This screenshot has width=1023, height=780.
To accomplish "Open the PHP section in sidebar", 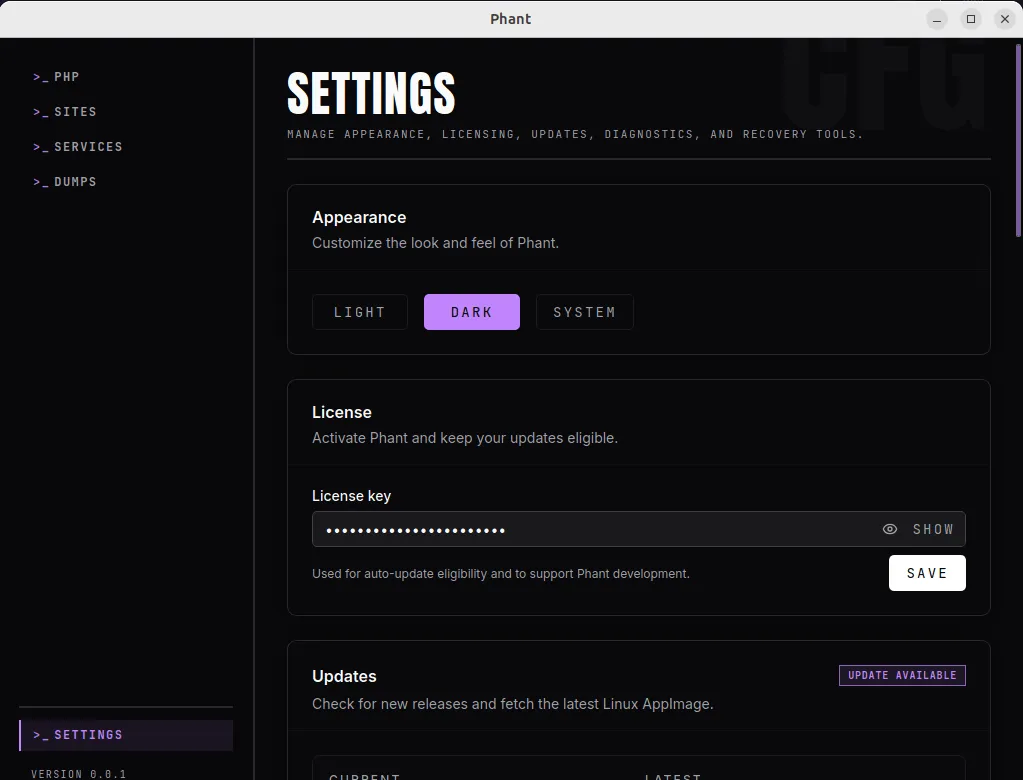I will [x=57, y=77].
